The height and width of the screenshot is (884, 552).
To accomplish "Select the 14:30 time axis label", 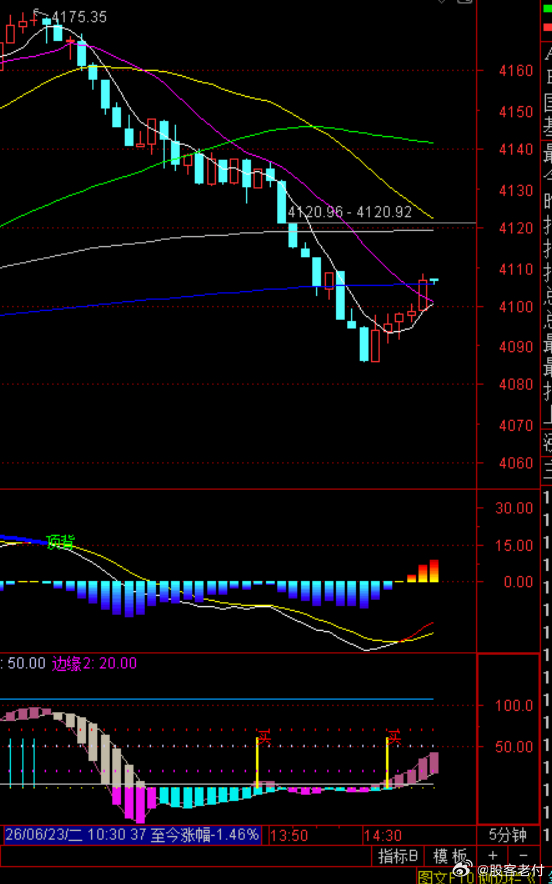I will tap(383, 835).
